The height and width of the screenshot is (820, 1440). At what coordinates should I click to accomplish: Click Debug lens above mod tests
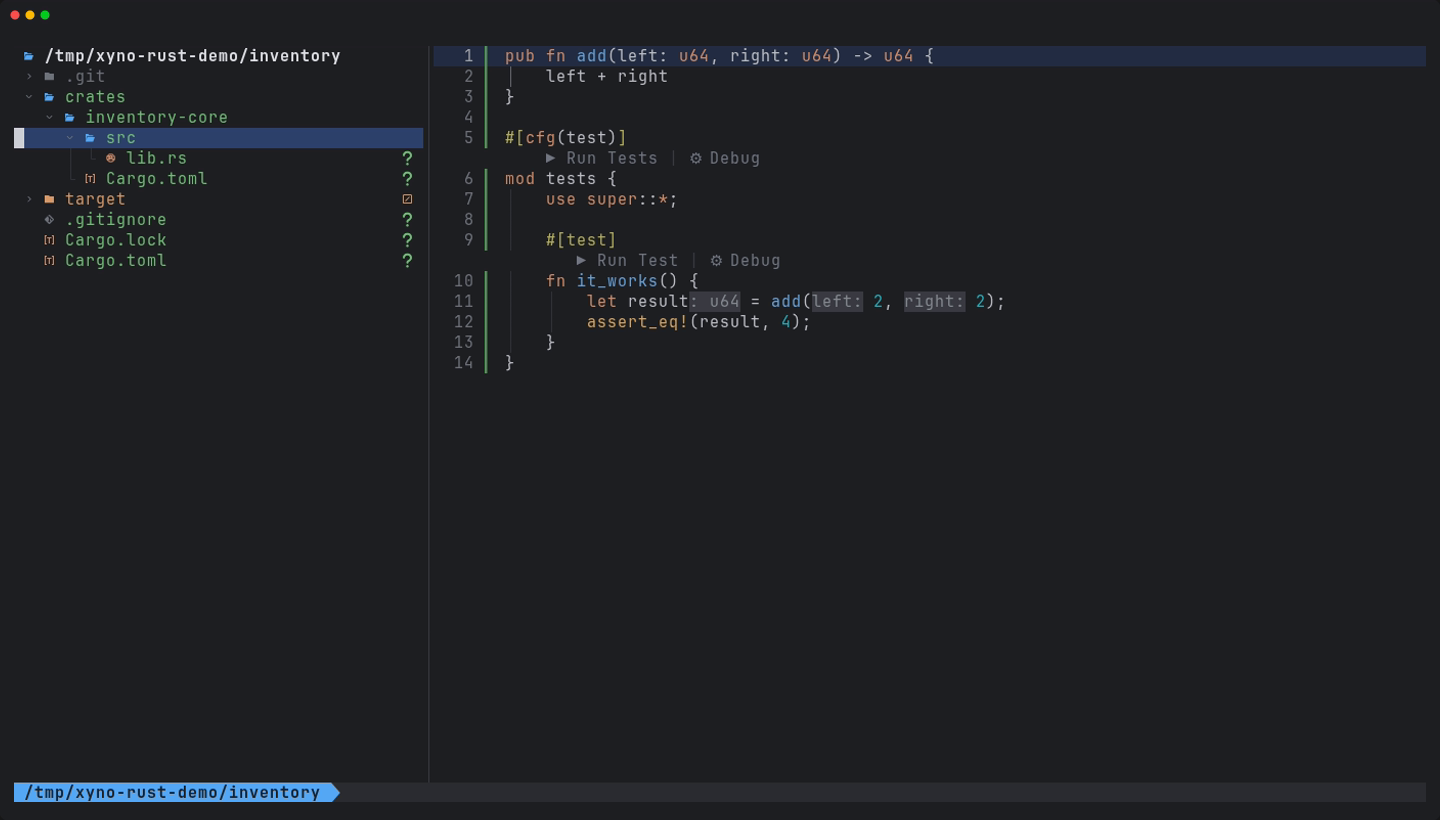pos(725,158)
